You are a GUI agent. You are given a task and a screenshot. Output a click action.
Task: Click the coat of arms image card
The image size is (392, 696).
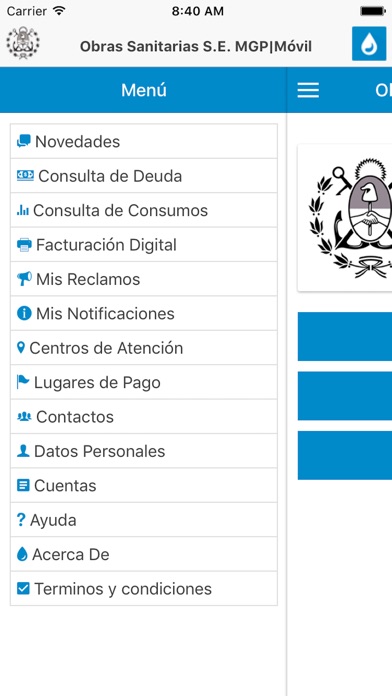click(x=345, y=218)
